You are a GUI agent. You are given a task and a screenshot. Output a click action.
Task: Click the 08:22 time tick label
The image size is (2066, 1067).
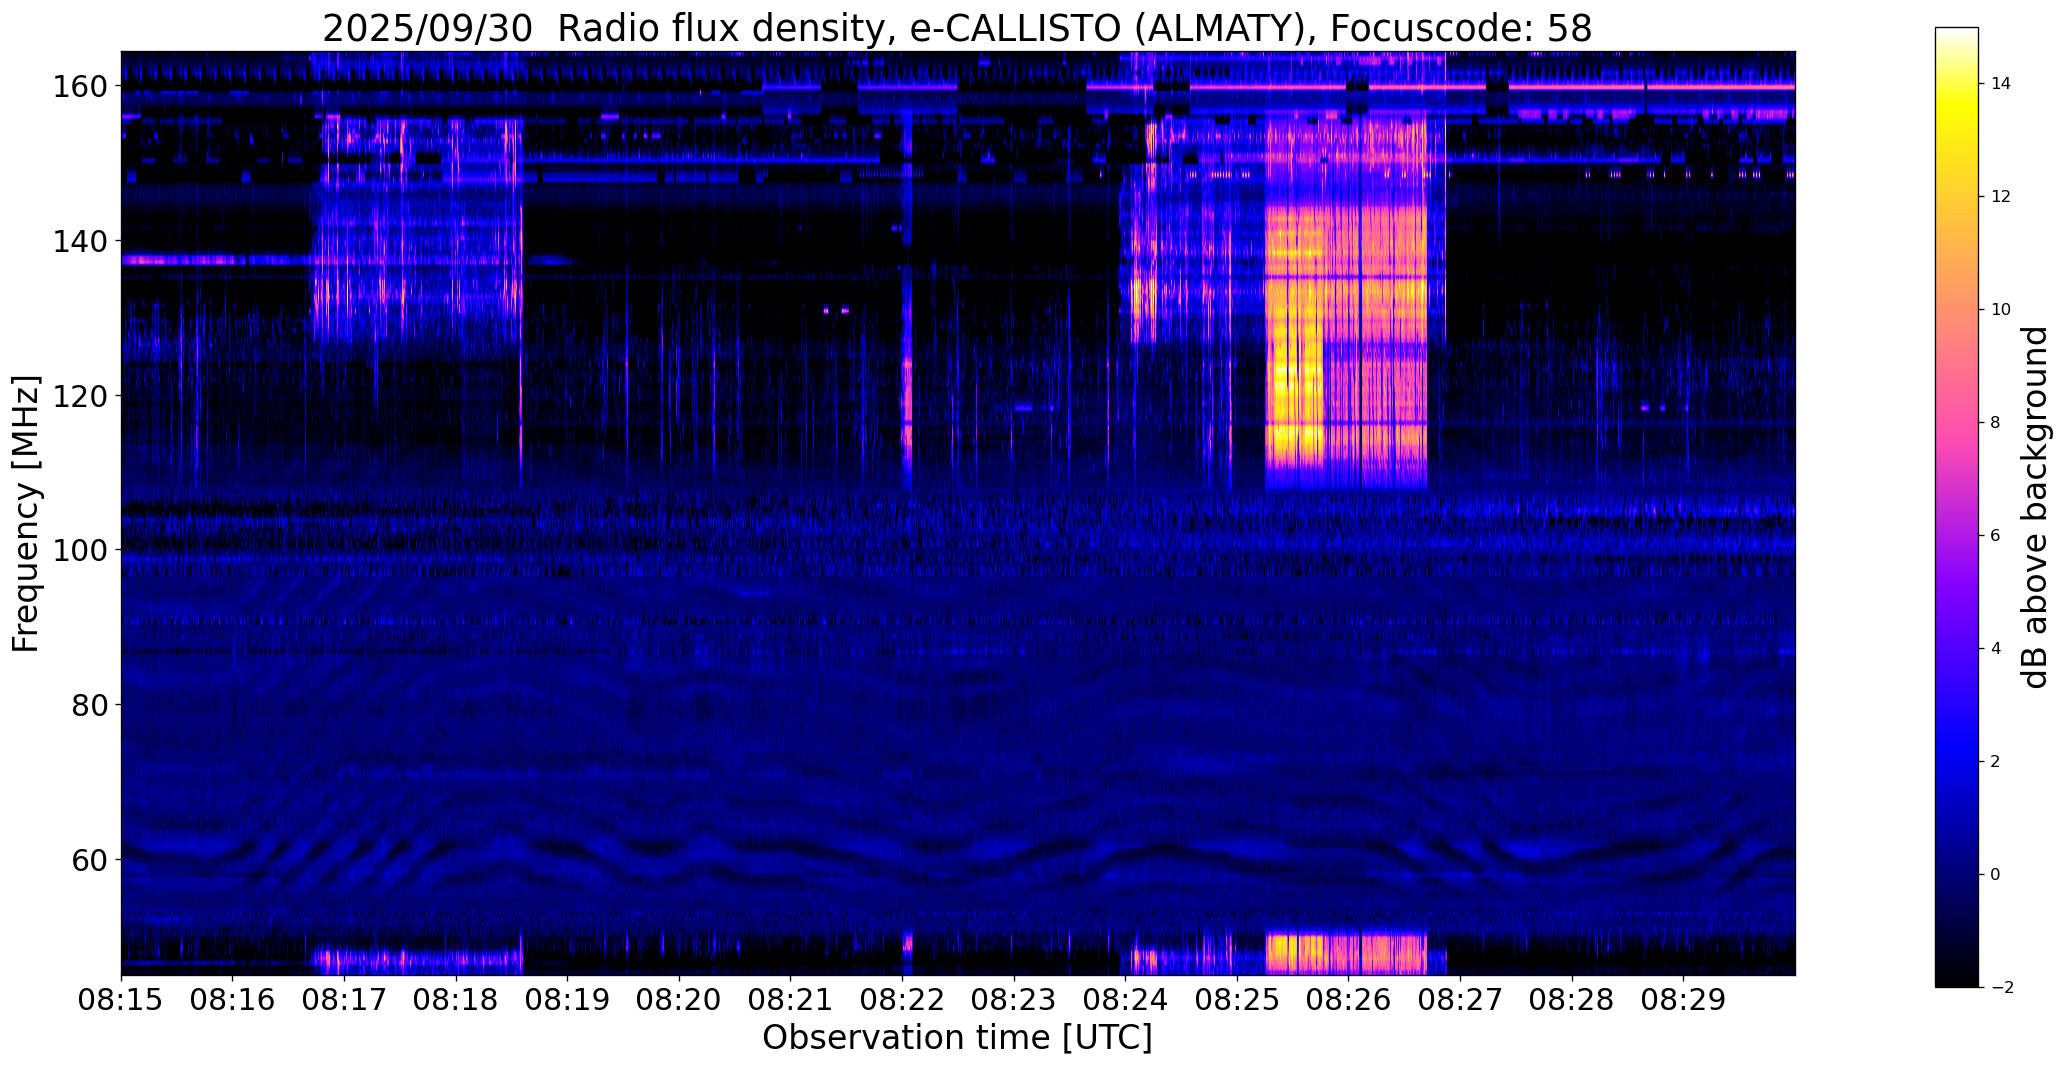[x=902, y=1001]
